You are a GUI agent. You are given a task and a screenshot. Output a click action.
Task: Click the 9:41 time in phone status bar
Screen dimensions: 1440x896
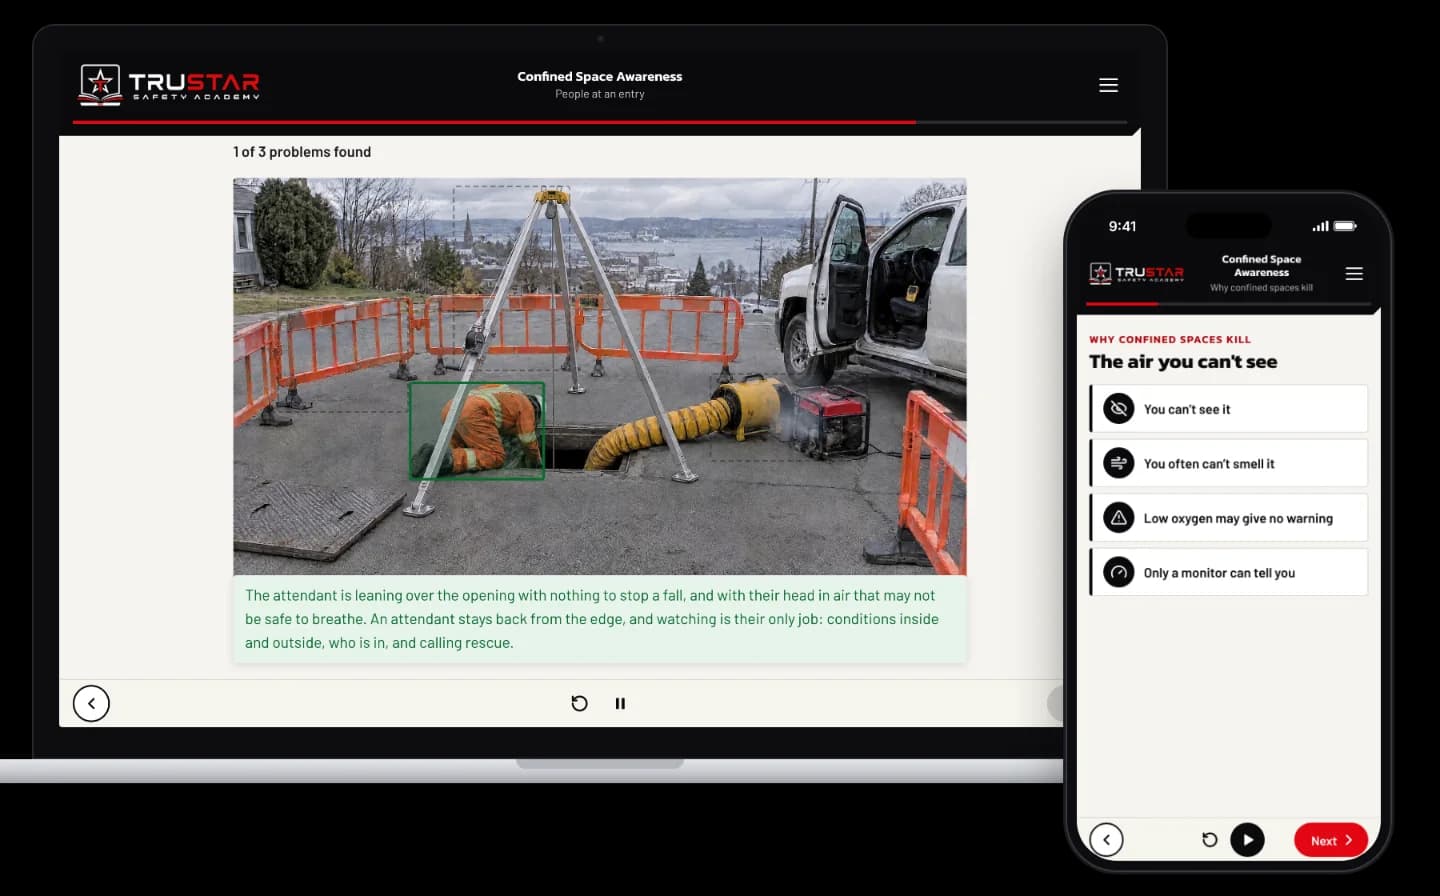pyautogui.click(x=1122, y=226)
